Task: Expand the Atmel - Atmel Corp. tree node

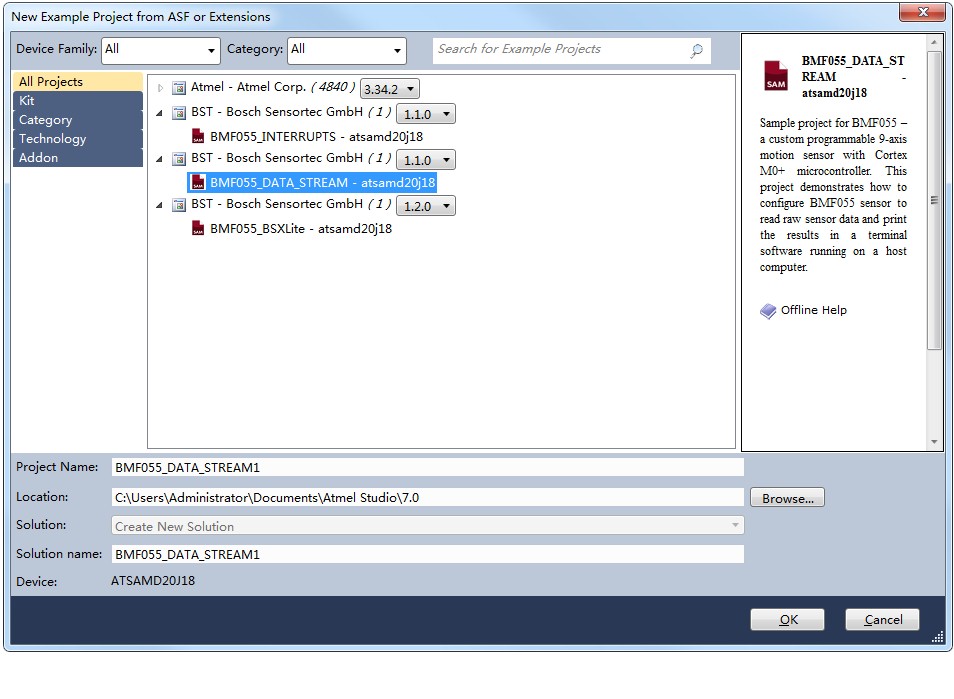Action: coord(160,88)
